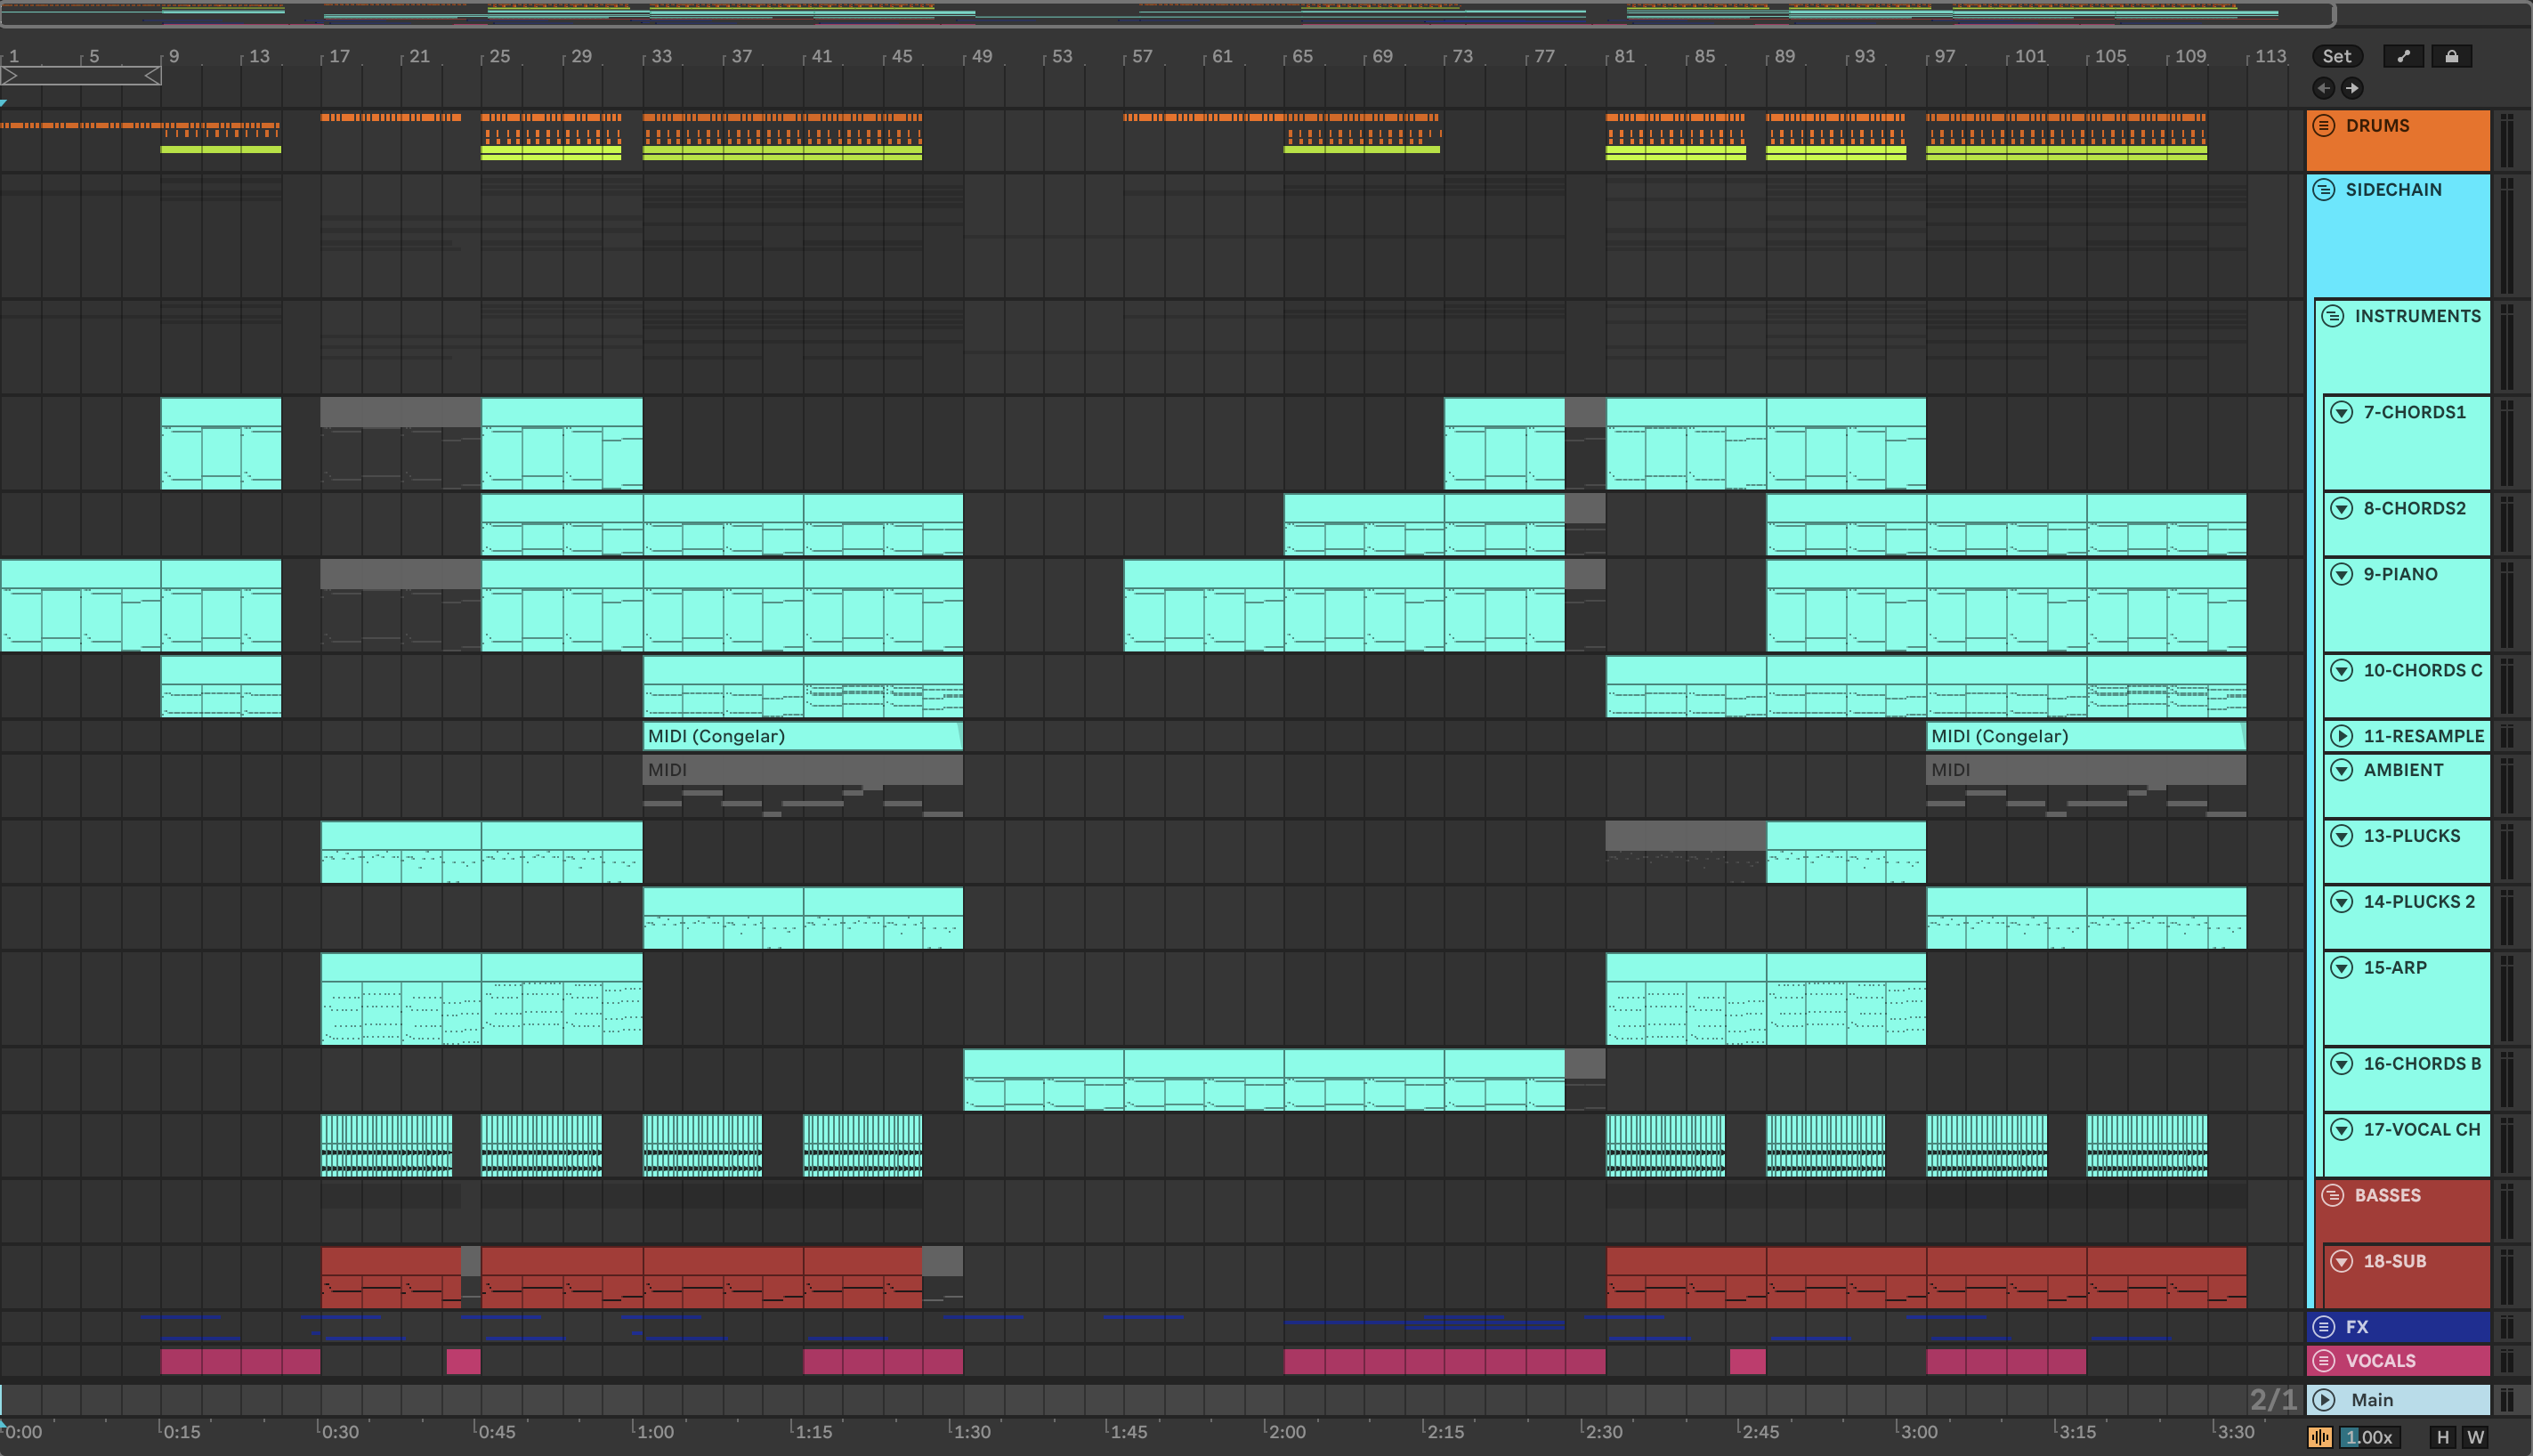
Task: Collapse the 8-CHORDS2 track triangle
Action: (2341, 508)
